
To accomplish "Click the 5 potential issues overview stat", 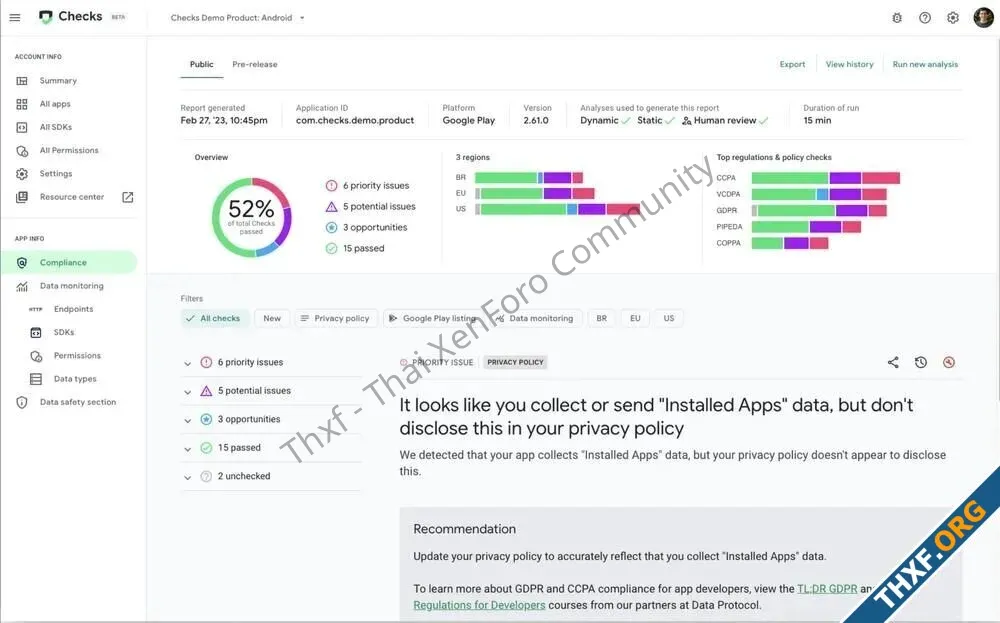I will point(371,207).
